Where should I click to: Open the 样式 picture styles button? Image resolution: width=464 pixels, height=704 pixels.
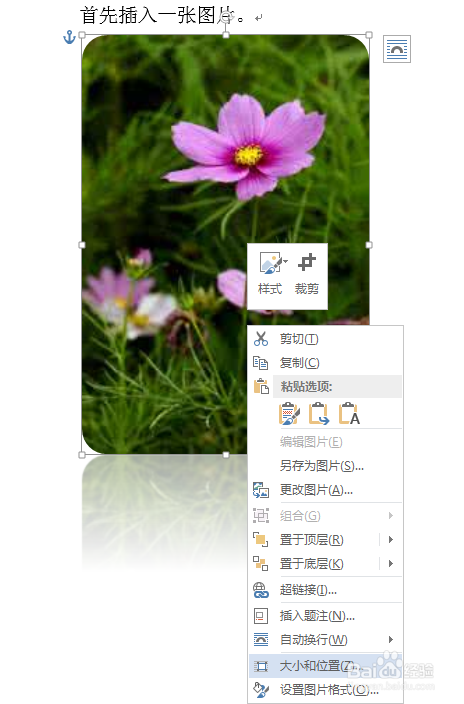[270, 274]
